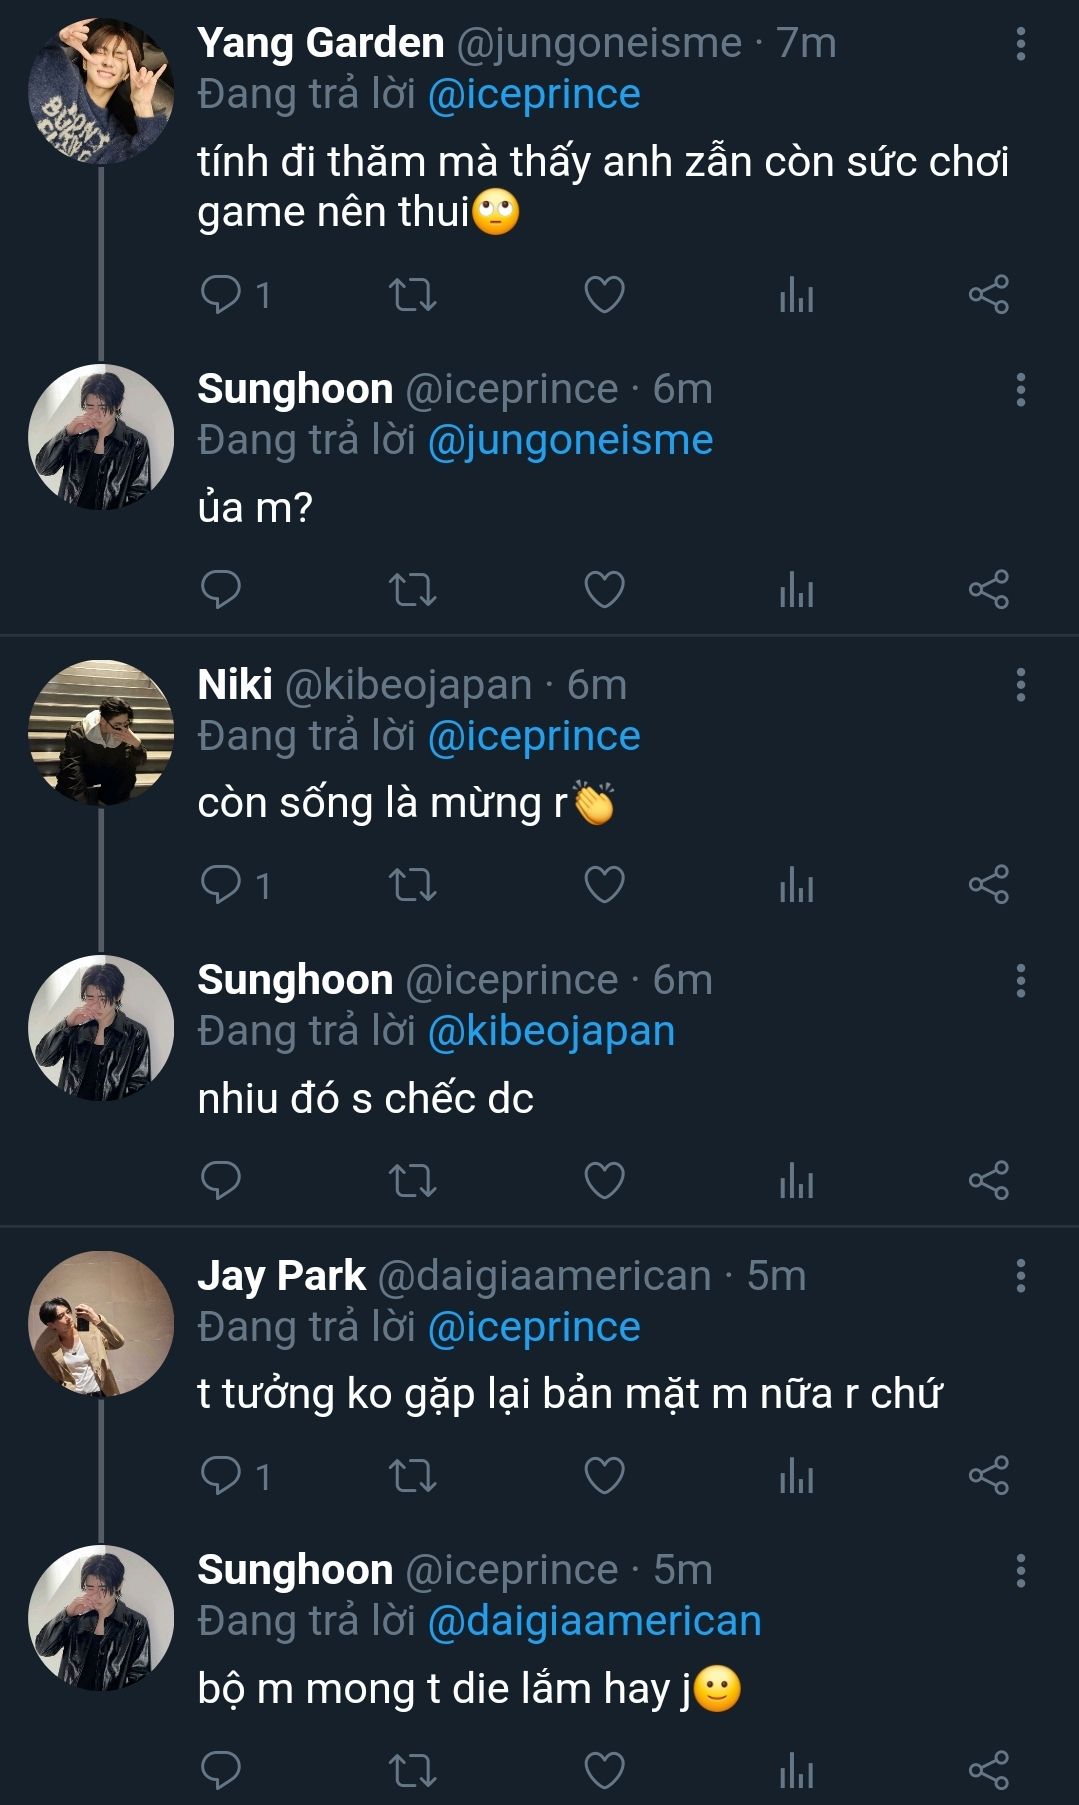Open more options on Yang Garden's tweet
This screenshot has width=1079, height=1805.
point(1020,44)
